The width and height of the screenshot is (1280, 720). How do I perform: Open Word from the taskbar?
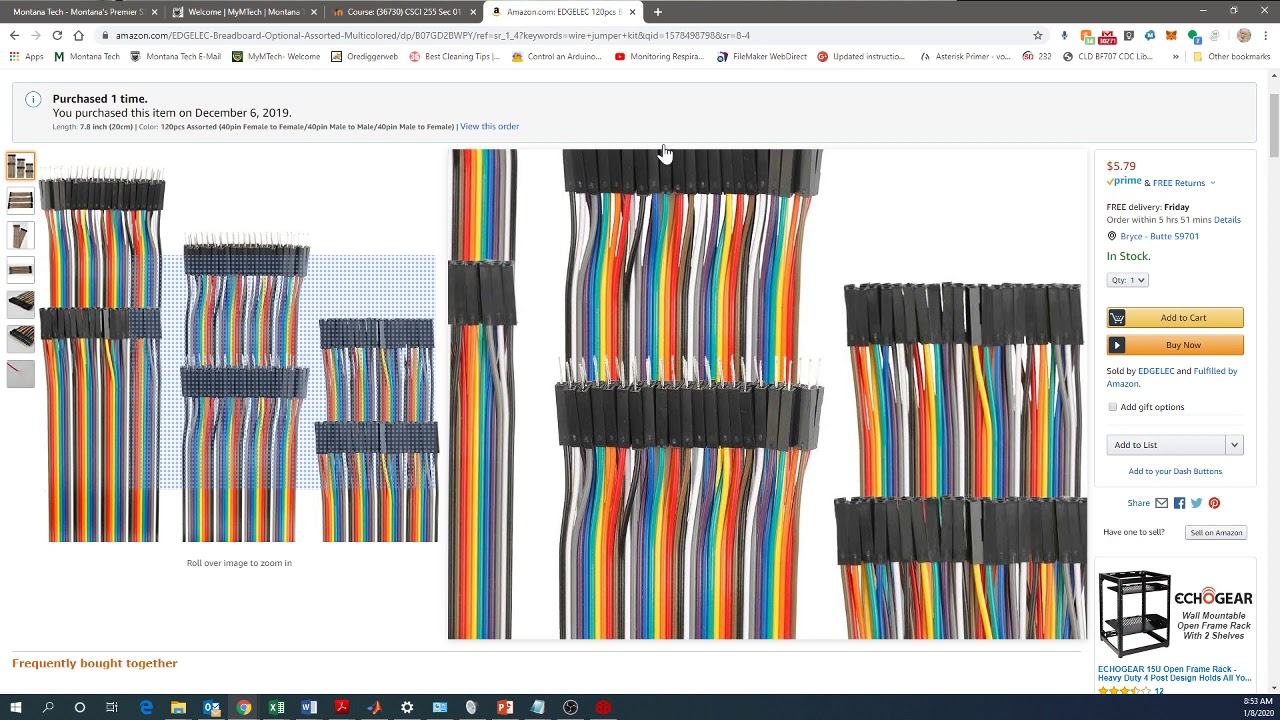(x=309, y=707)
